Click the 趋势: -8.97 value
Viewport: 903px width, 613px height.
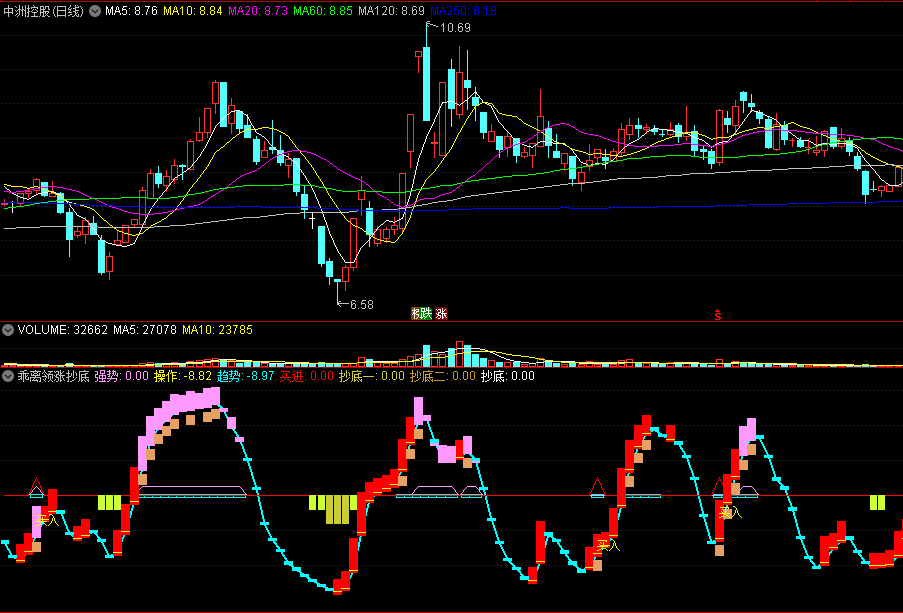pos(245,376)
